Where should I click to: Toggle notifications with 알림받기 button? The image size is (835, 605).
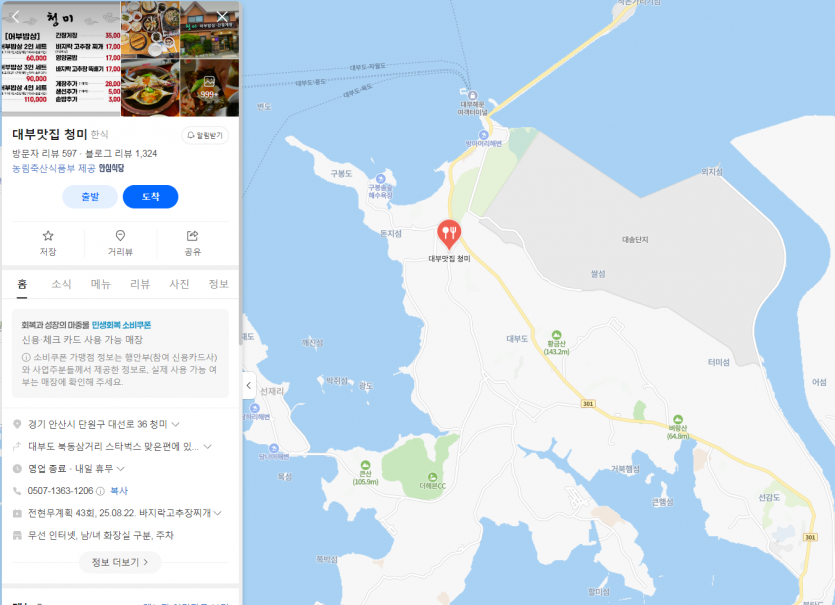tap(205, 135)
